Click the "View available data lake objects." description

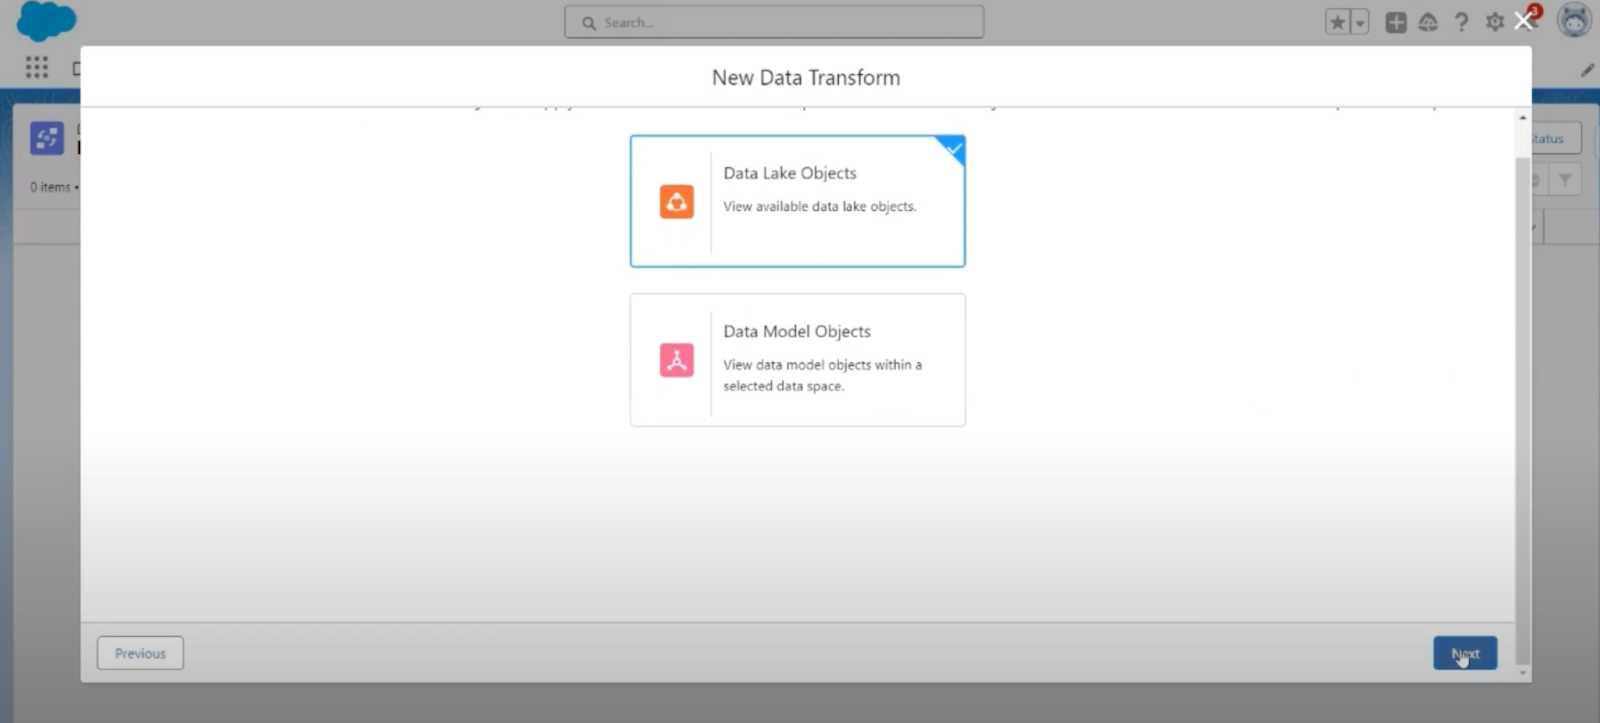tap(819, 206)
